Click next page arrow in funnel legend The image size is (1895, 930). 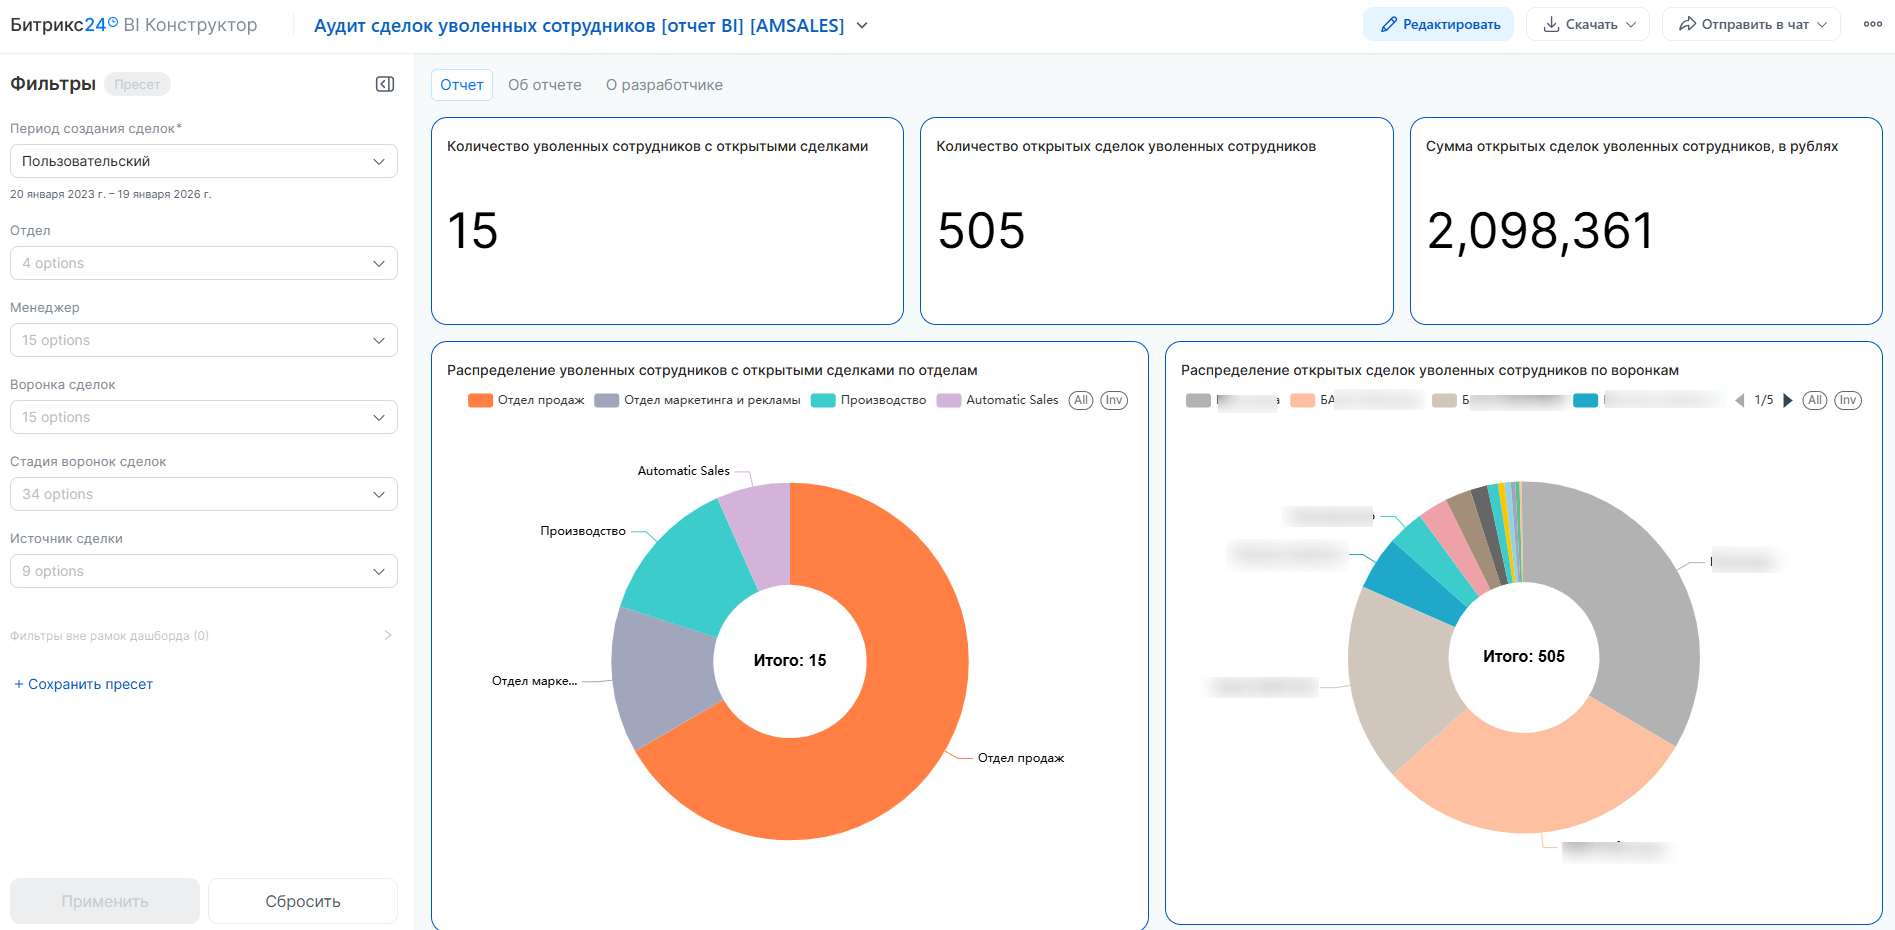click(1788, 400)
